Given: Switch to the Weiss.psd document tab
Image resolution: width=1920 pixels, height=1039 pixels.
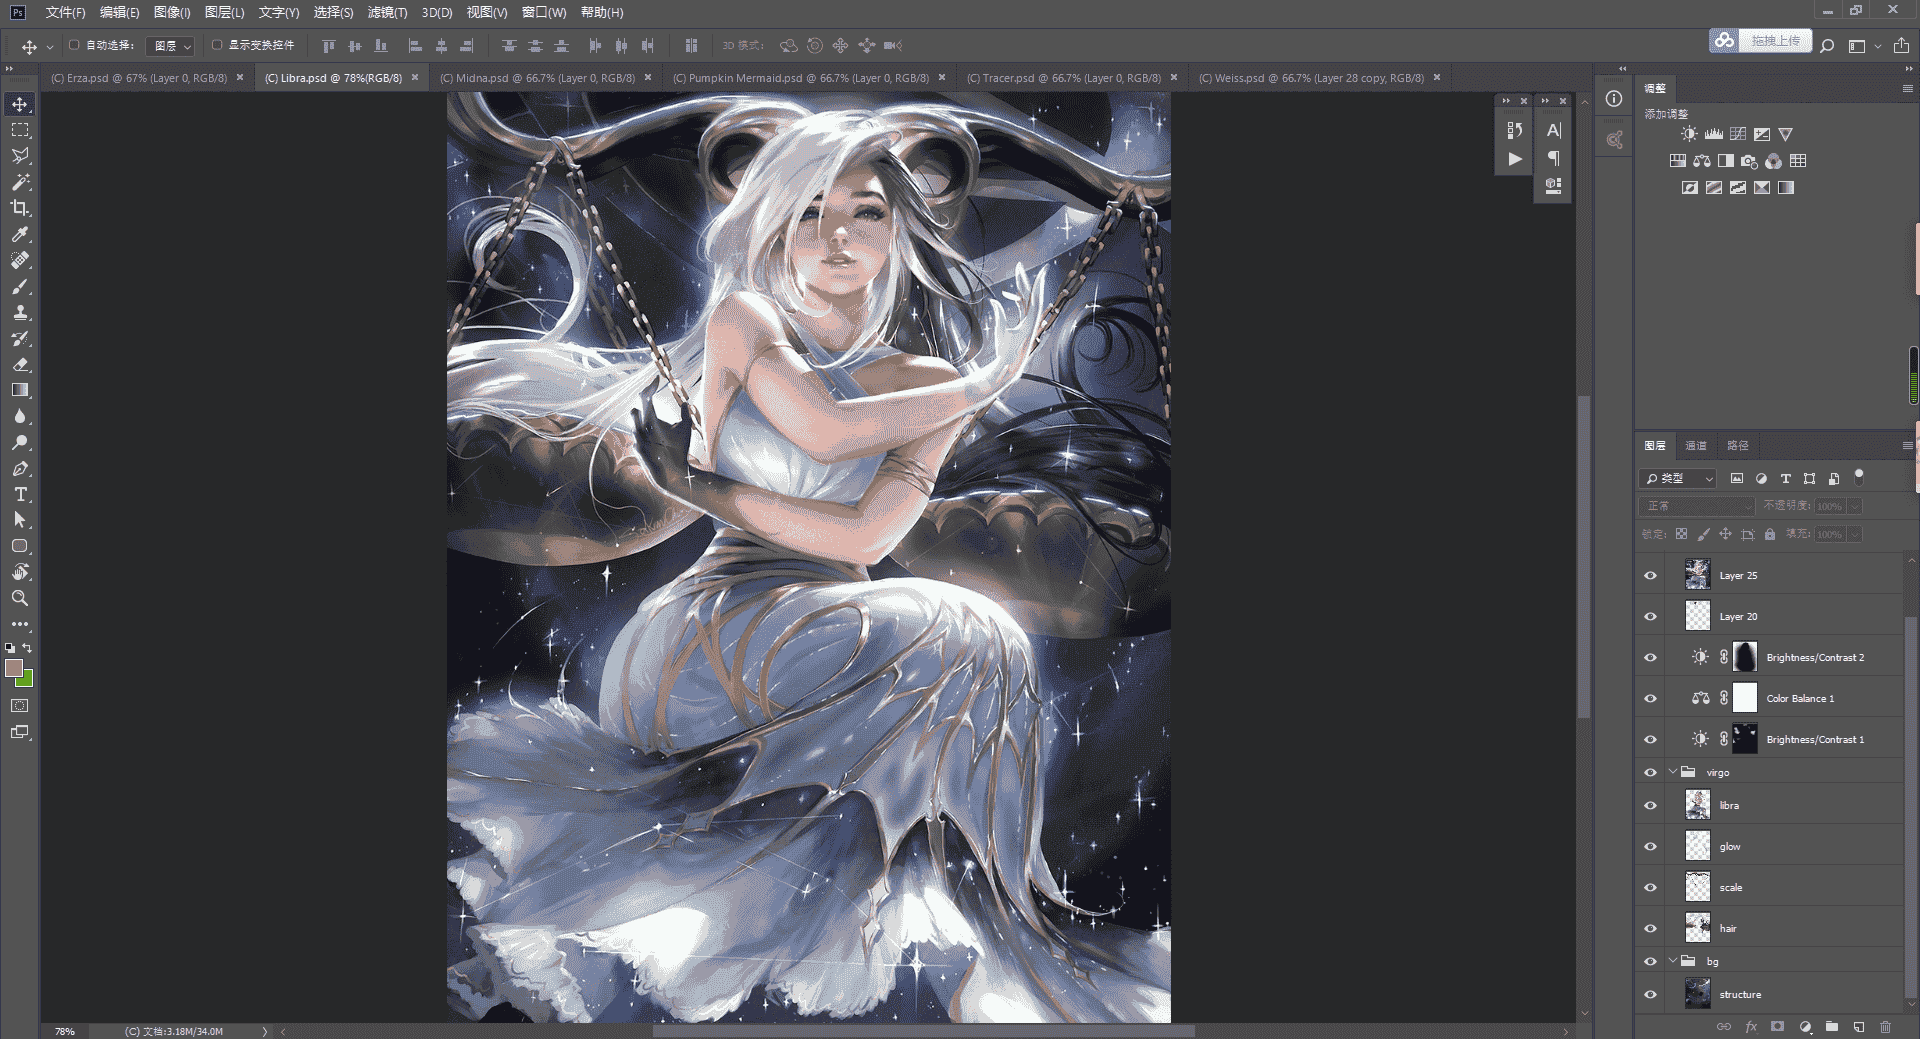Looking at the screenshot, I should point(1311,78).
